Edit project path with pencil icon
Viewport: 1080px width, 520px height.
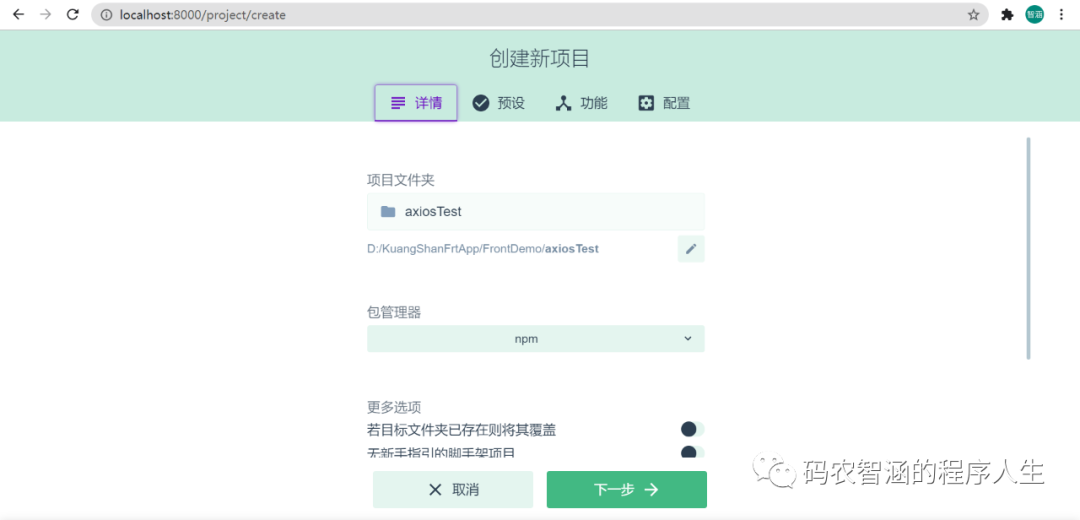click(691, 249)
